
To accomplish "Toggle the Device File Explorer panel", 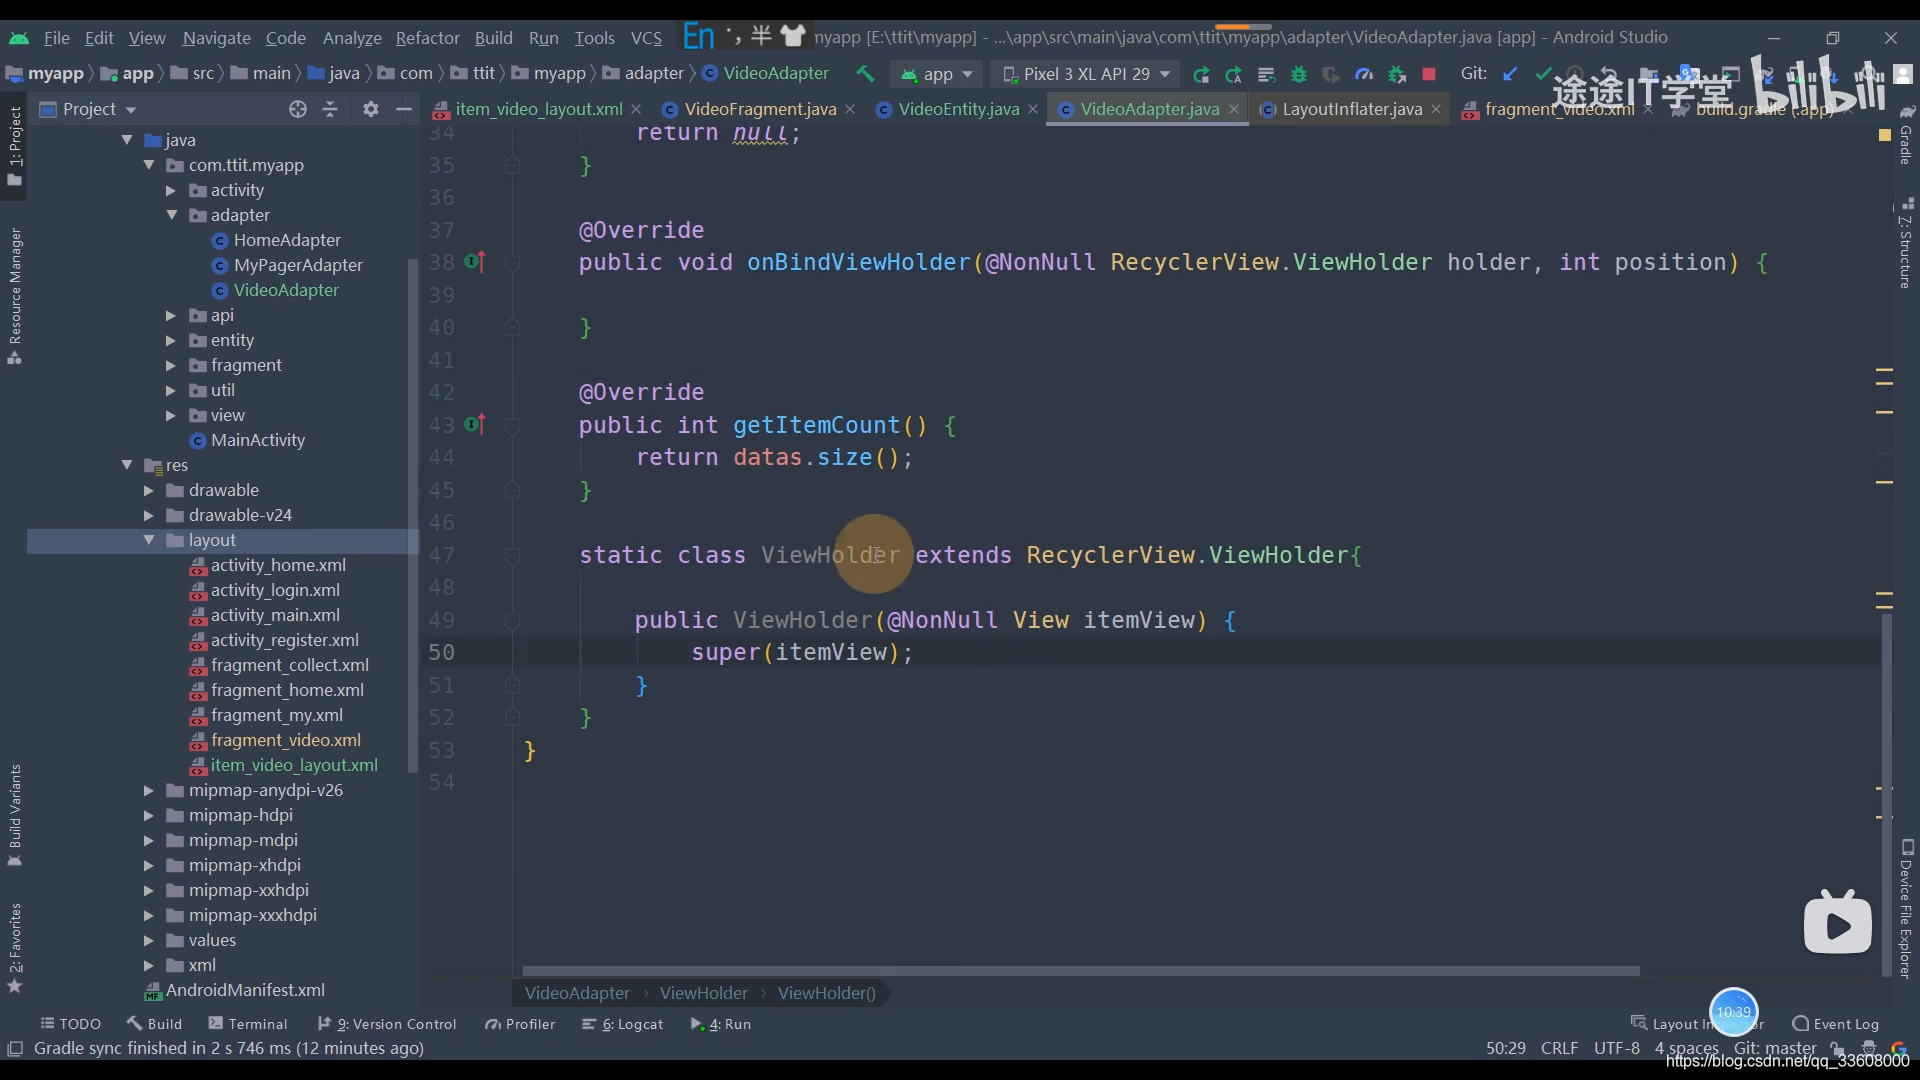I will (x=1906, y=908).
